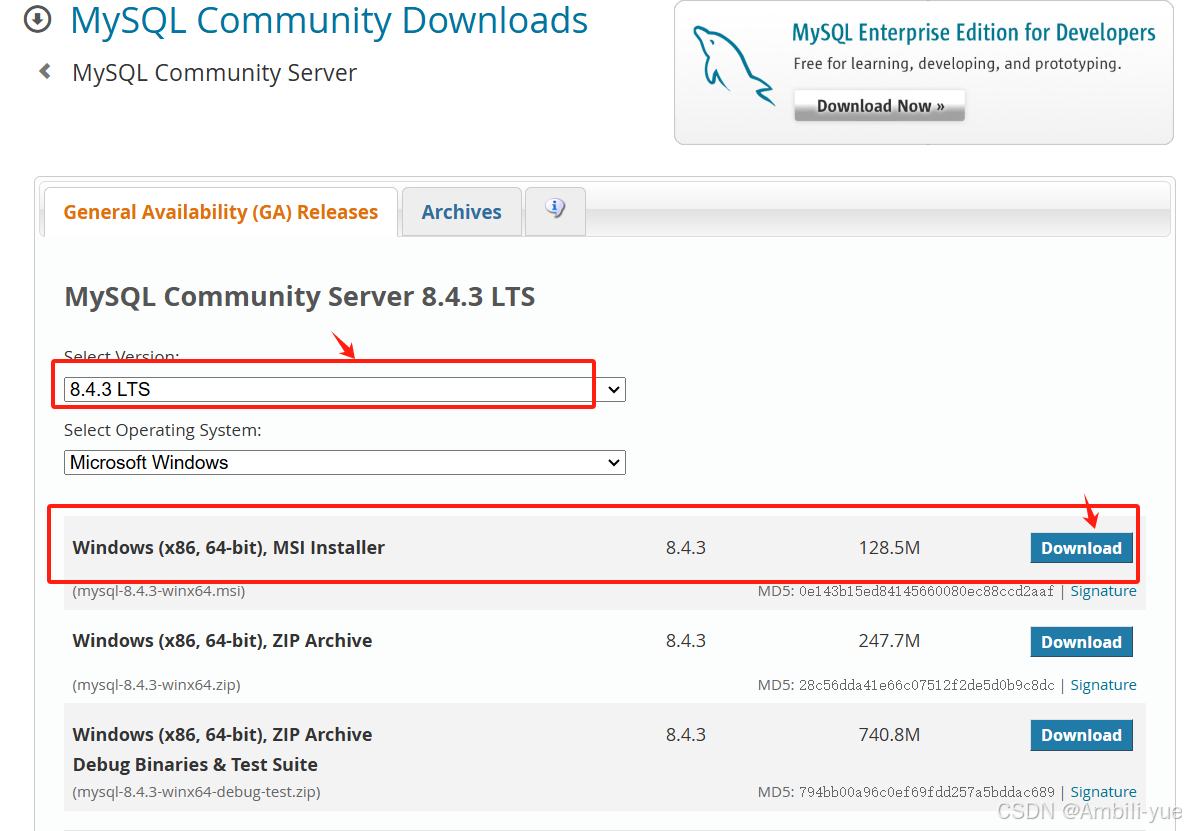Open Signature link for mysql-8.4.3-winx64.zip

[1103, 685]
